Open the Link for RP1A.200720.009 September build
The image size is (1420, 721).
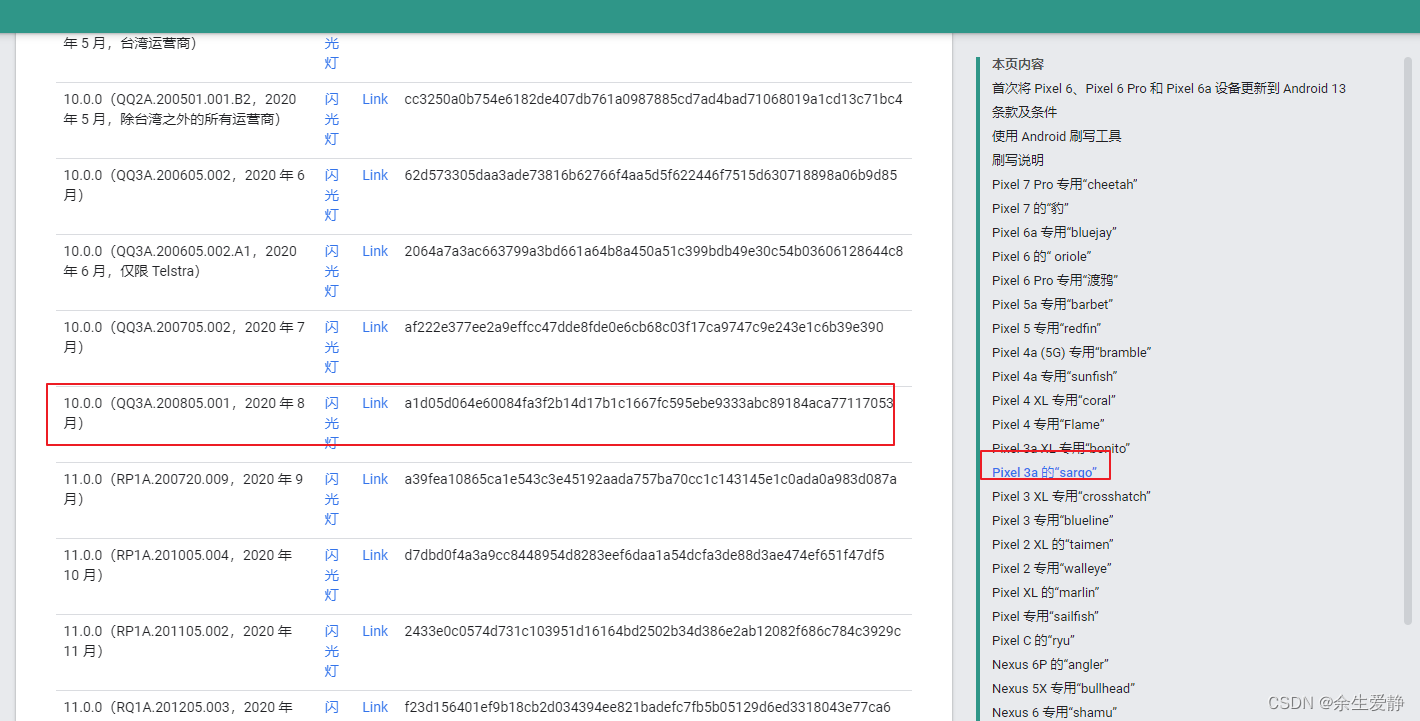(375, 479)
